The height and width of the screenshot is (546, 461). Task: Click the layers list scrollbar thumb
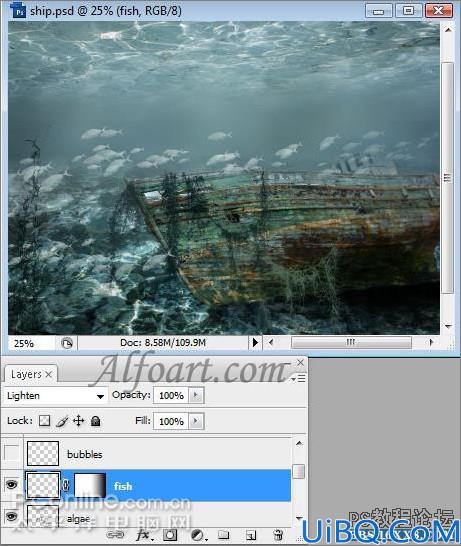[x=298, y=471]
